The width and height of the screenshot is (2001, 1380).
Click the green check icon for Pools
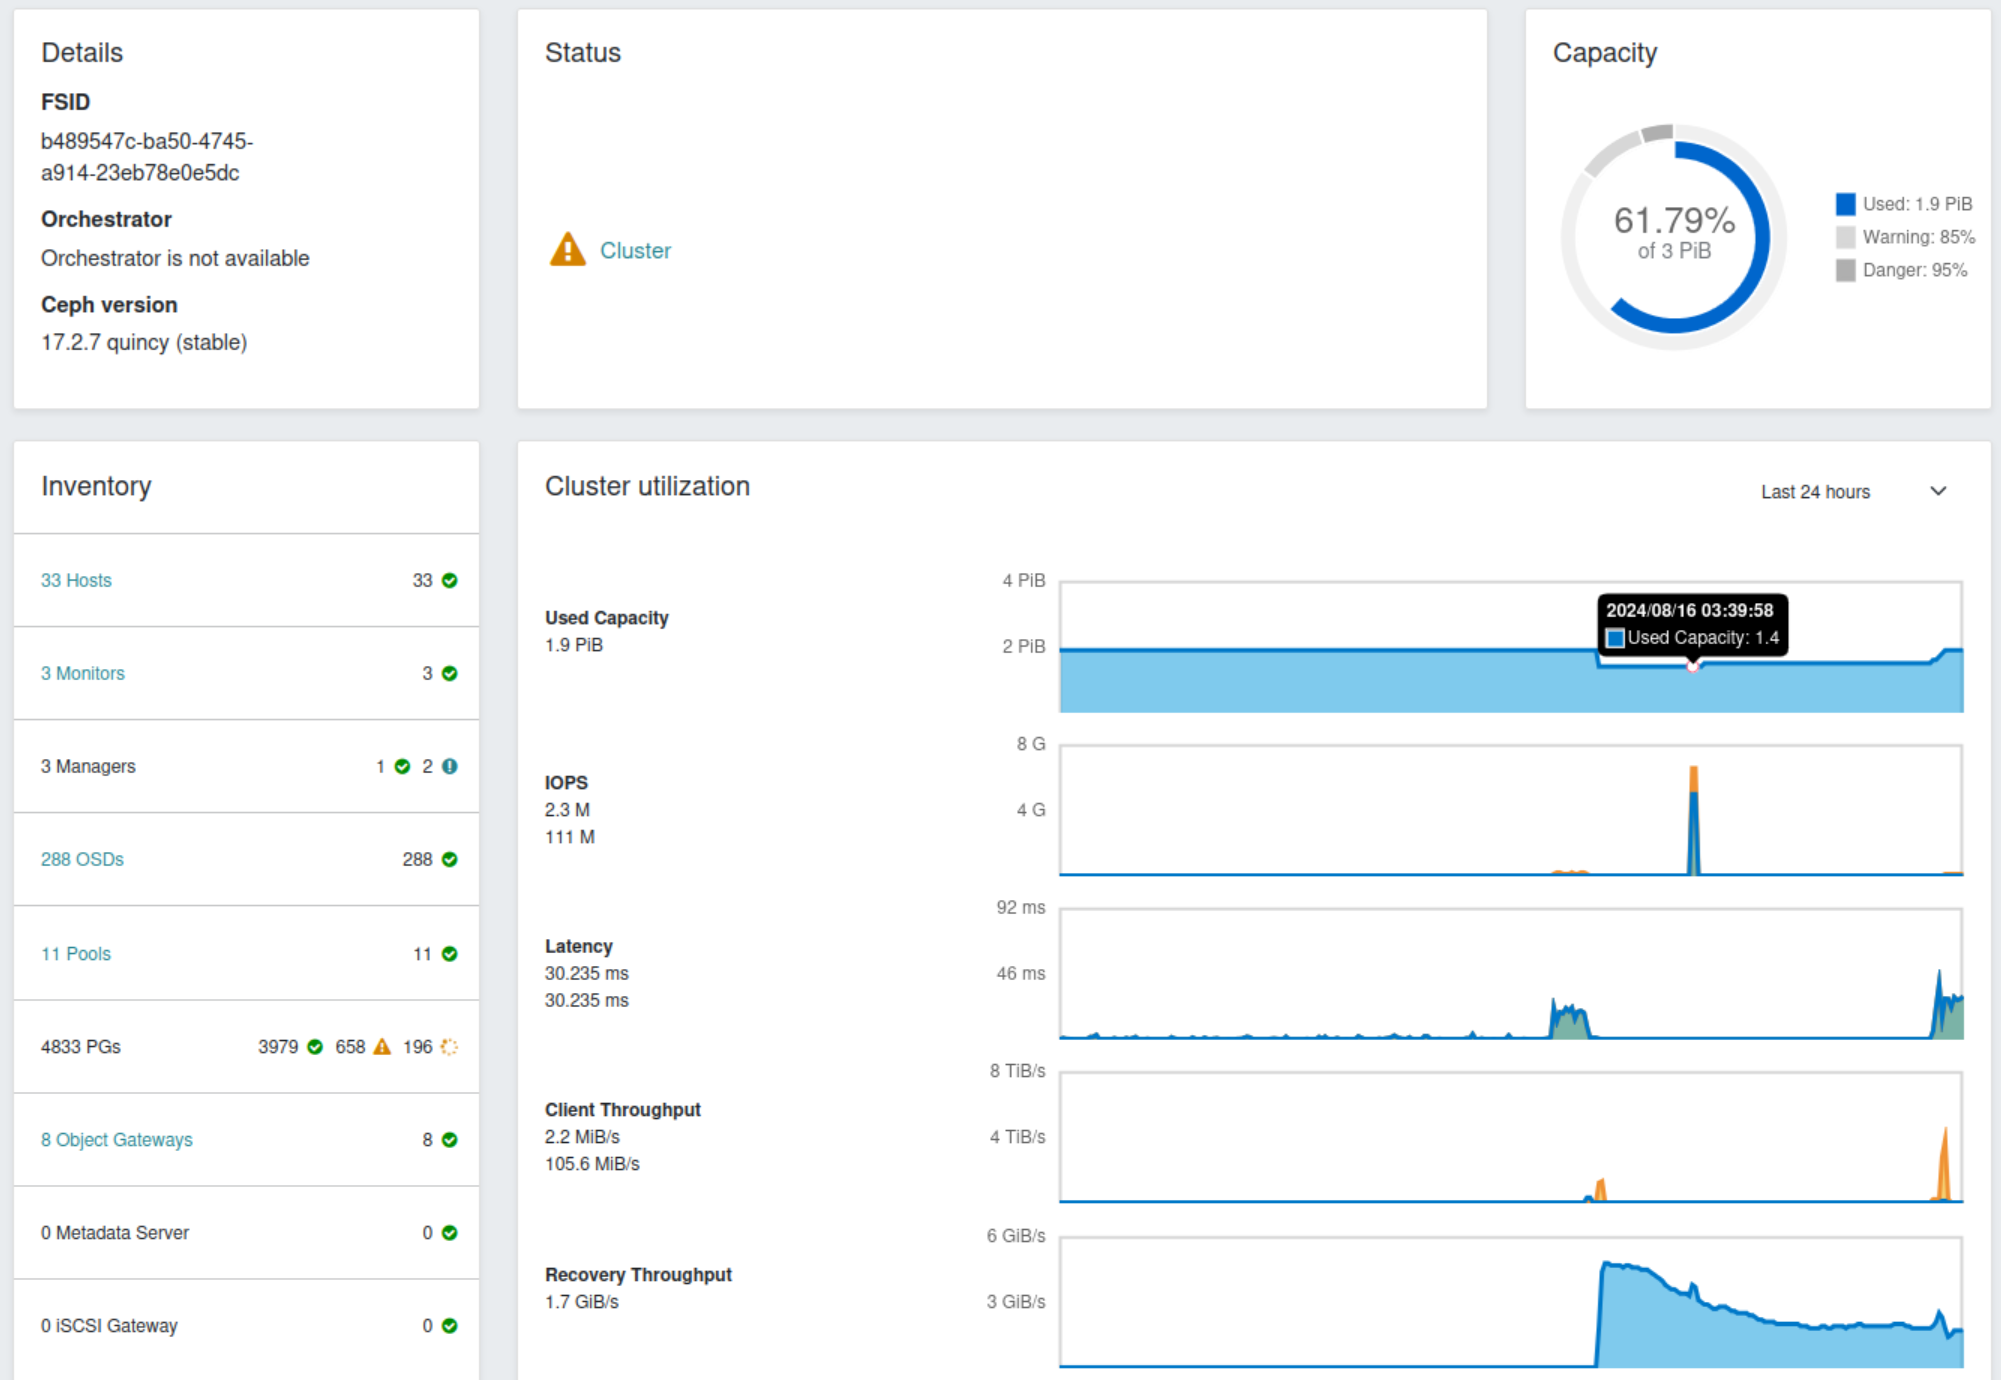tap(450, 953)
